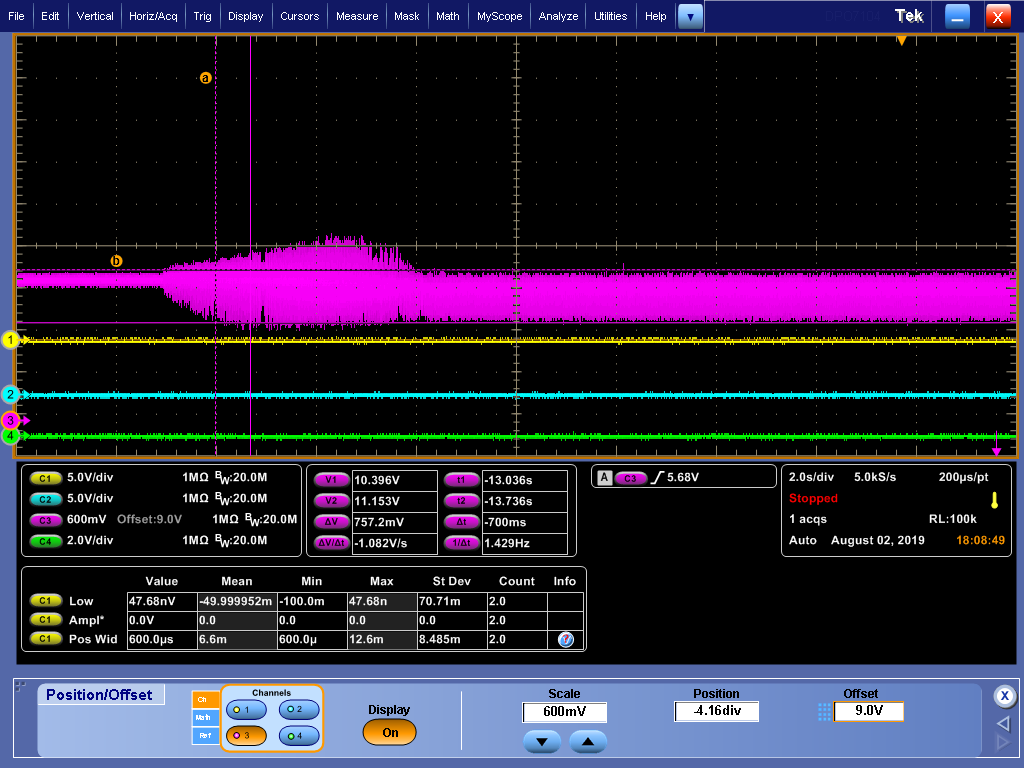
Task: Click the yellow temperature status indicator icon
Action: [994, 500]
